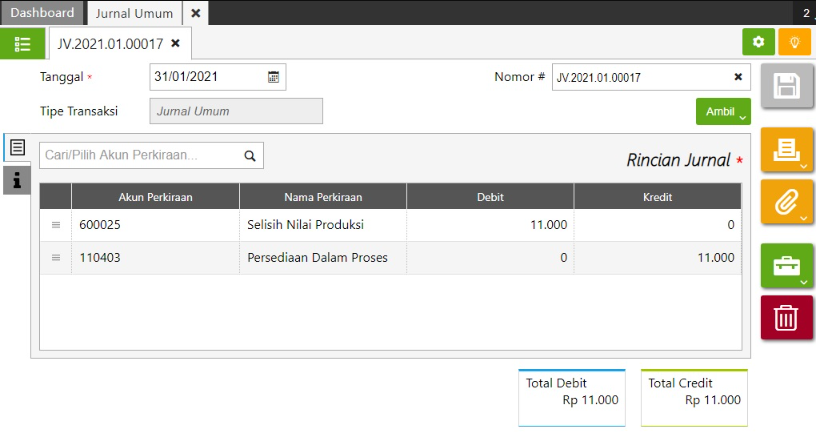The height and width of the screenshot is (432, 816).
Task: Click the Cari/Pilih Akun Perkiraan search field
Action: pos(139,155)
